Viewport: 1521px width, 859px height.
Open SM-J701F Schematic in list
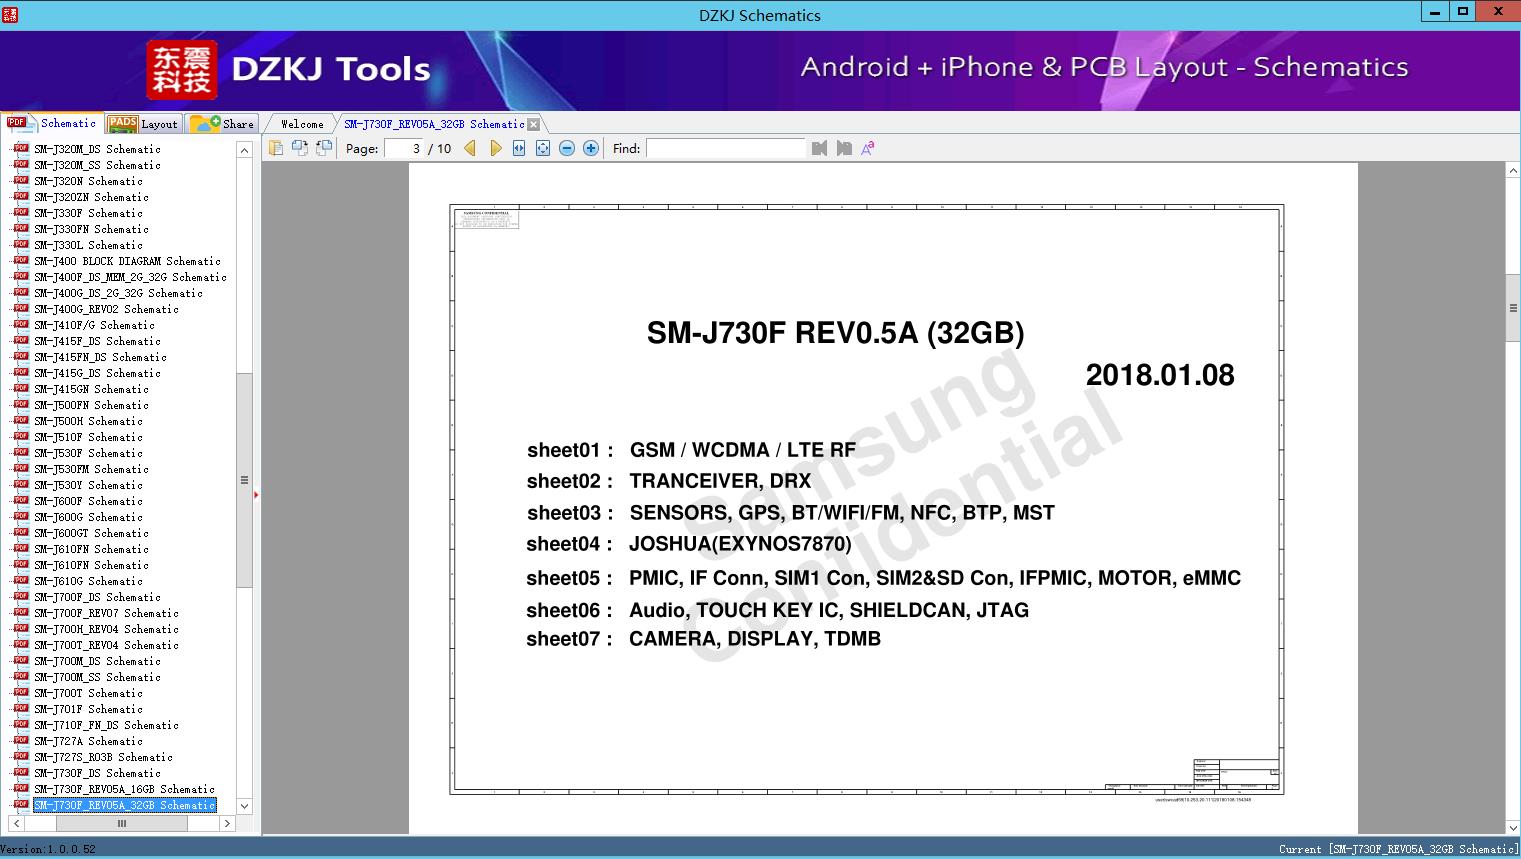point(88,709)
